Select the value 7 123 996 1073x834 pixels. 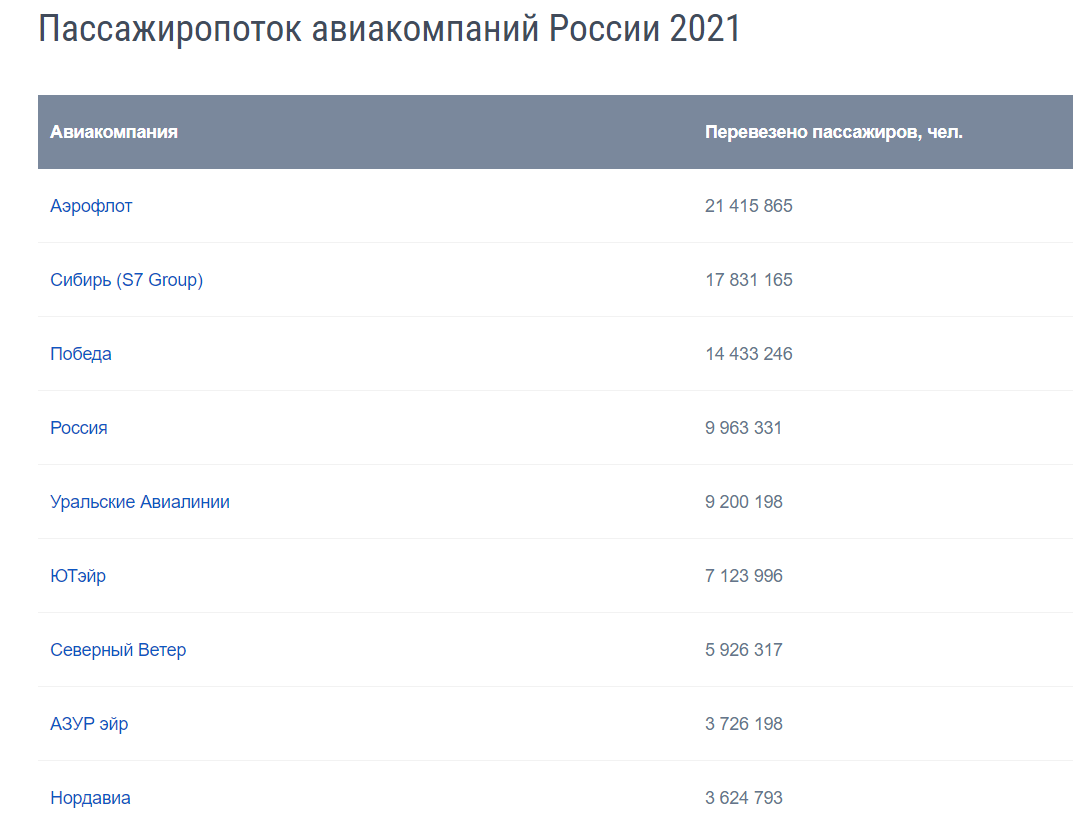pos(744,575)
